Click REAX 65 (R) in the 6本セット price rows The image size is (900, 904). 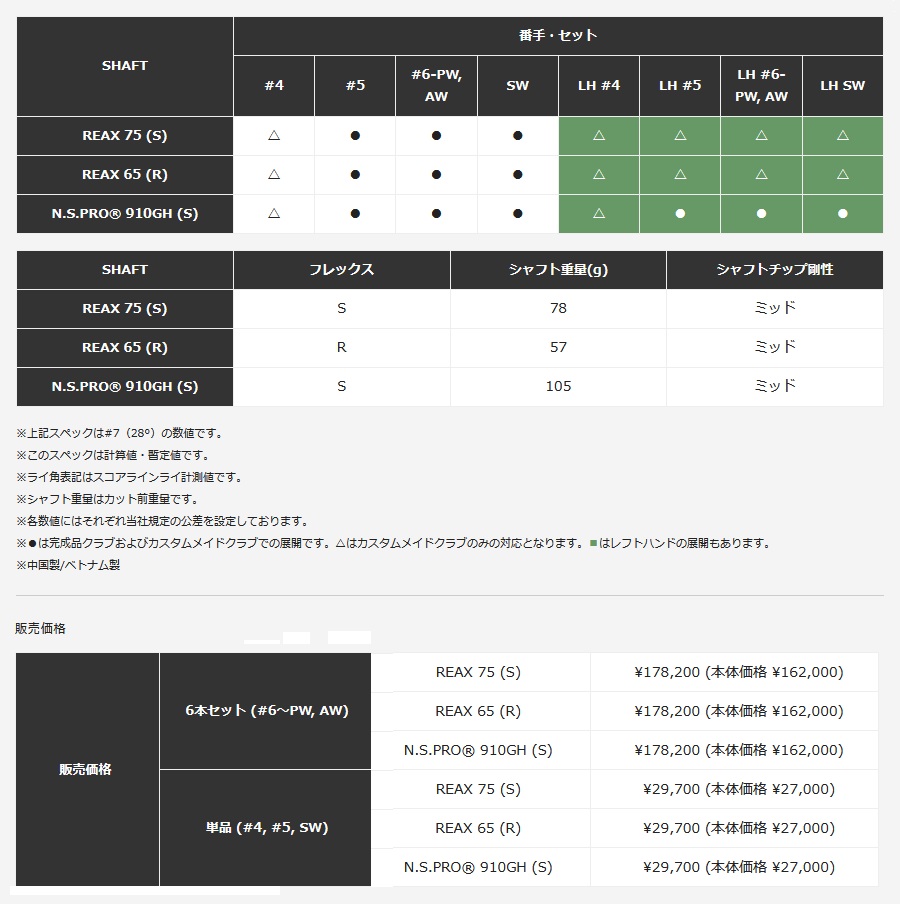tap(478, 711)
